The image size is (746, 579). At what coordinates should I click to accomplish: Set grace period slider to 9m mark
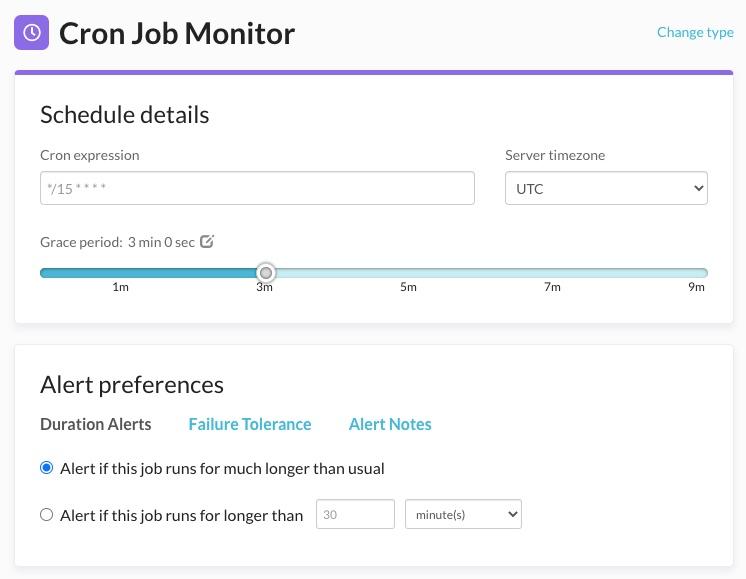click(696, 273)
